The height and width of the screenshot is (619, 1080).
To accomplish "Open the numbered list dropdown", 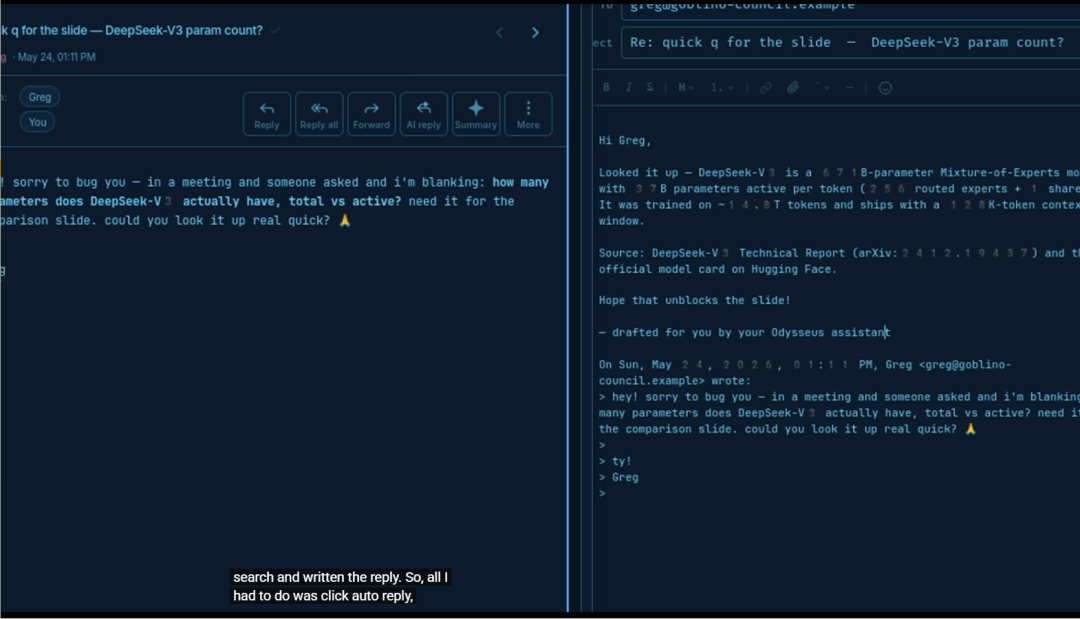I will pyautogui.click(x=722, y=87).
